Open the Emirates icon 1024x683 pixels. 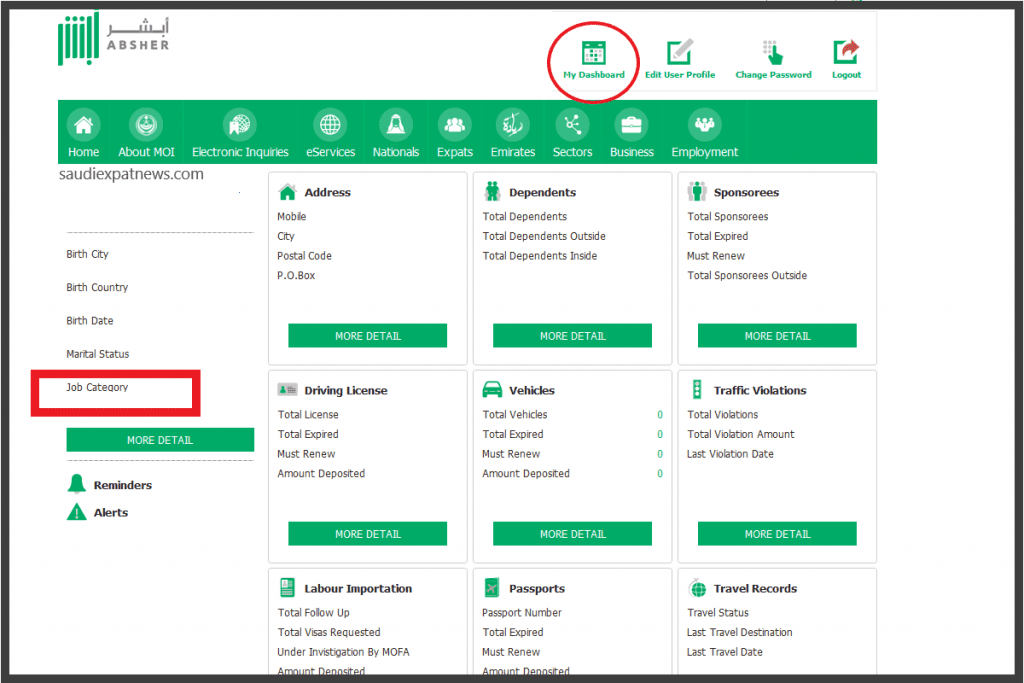point(513,125)
